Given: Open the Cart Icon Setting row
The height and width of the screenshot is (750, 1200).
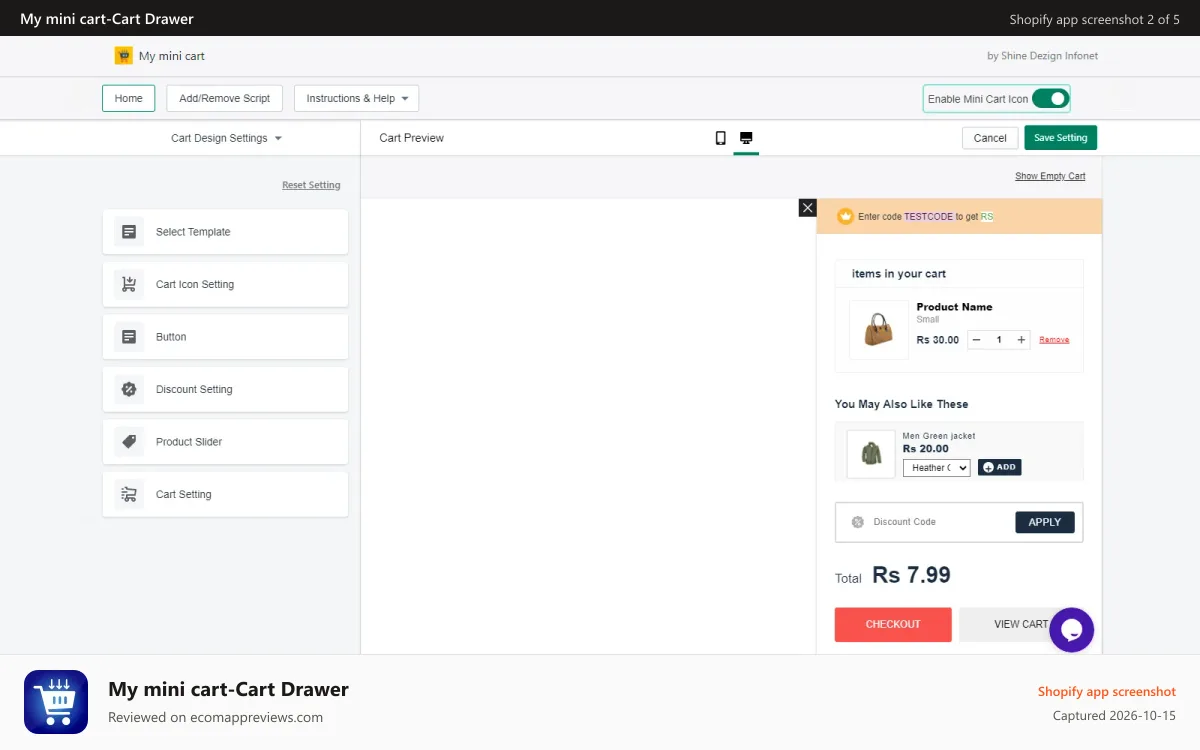Looking at the screenshot, I should [225, 284].
